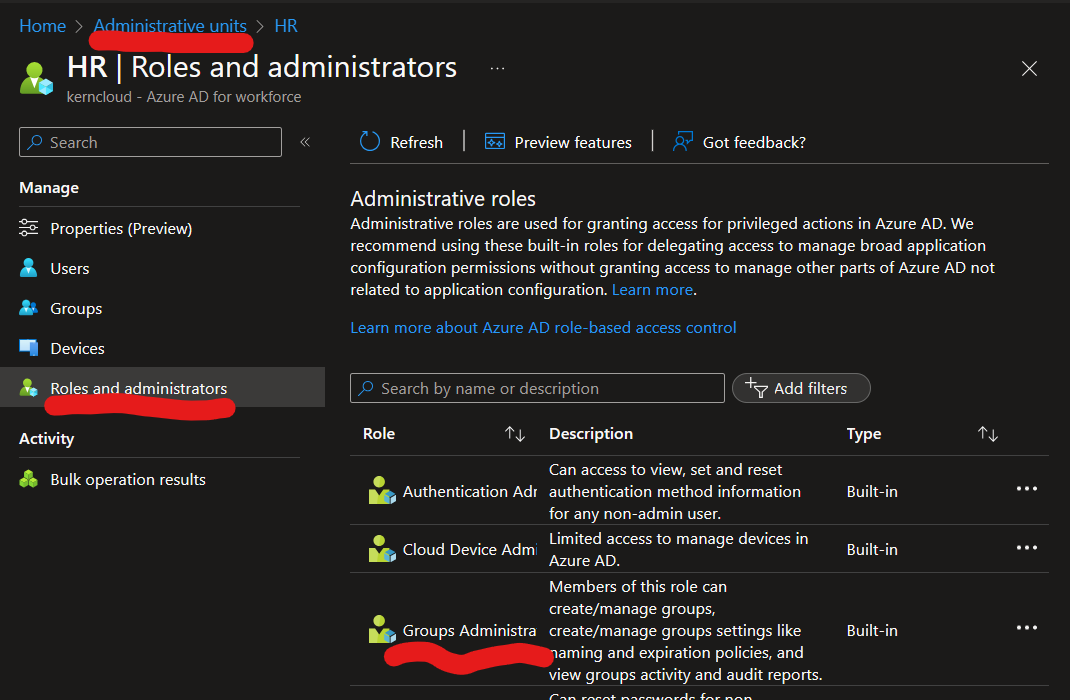The image size is (1070, 700).
Task: Click the Roles and administrators sidebar icon
Action: pos(29,388)
